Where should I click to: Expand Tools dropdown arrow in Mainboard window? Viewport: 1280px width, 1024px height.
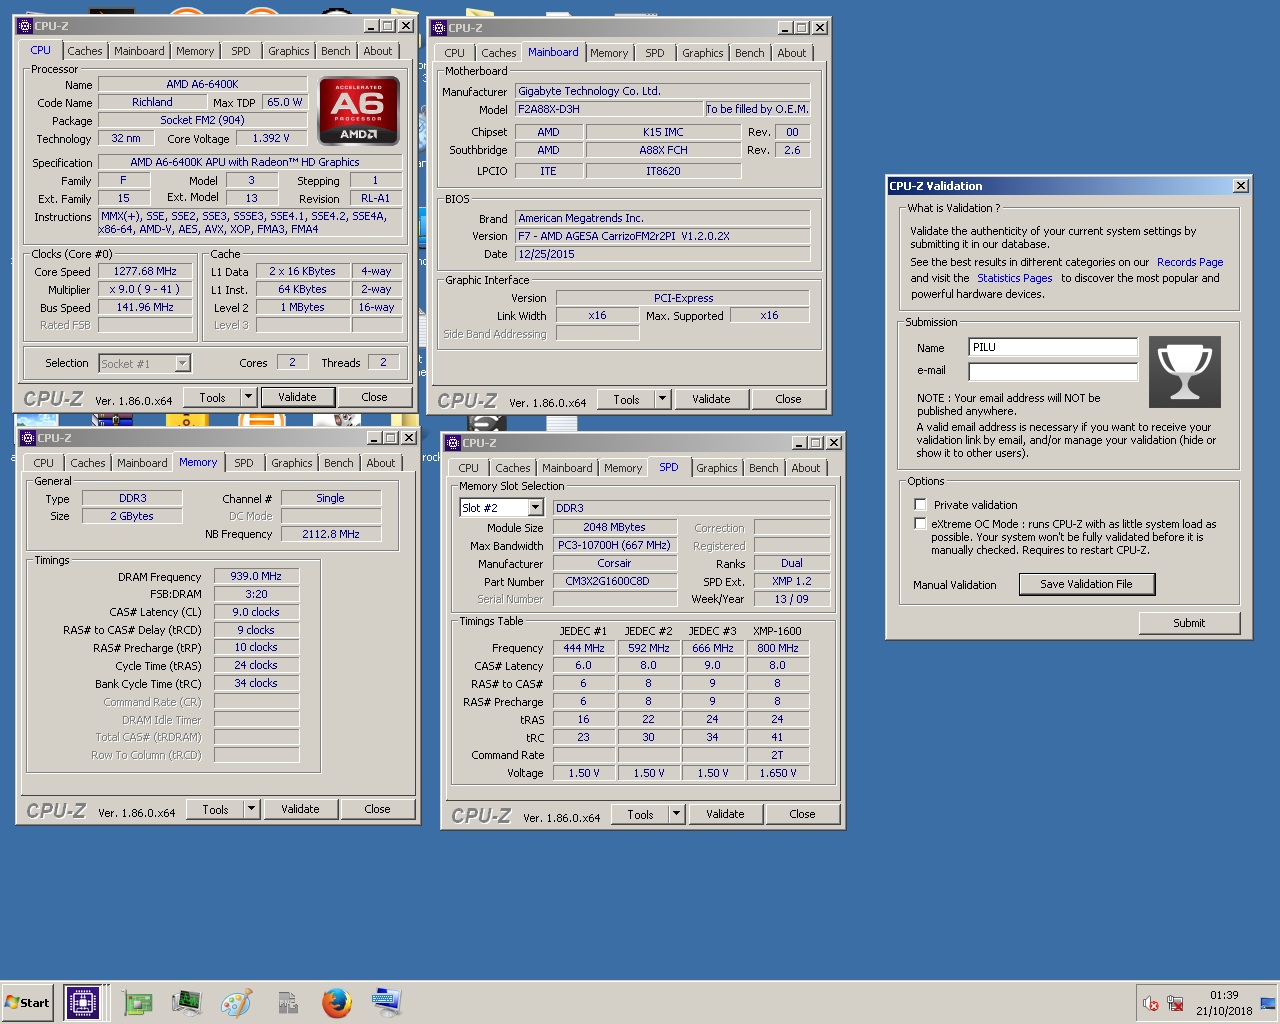(x=662, y=399)
